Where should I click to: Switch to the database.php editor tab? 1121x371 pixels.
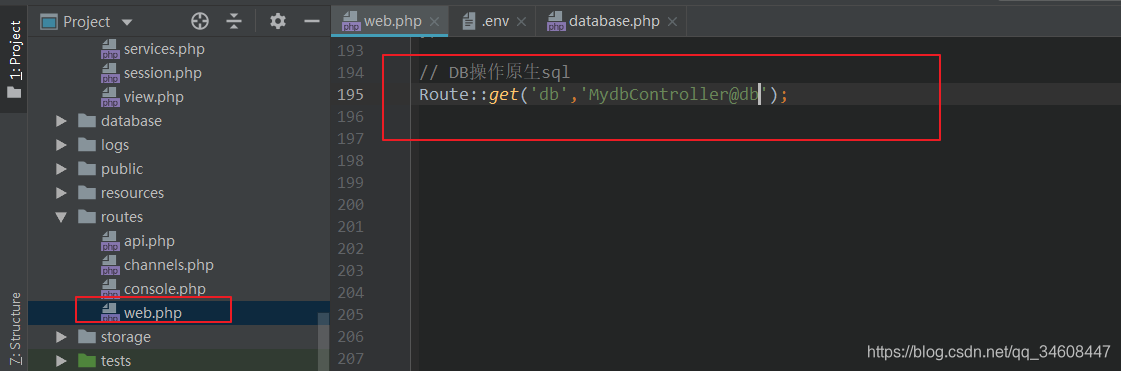pyautogui.click(x=614, y=21)
